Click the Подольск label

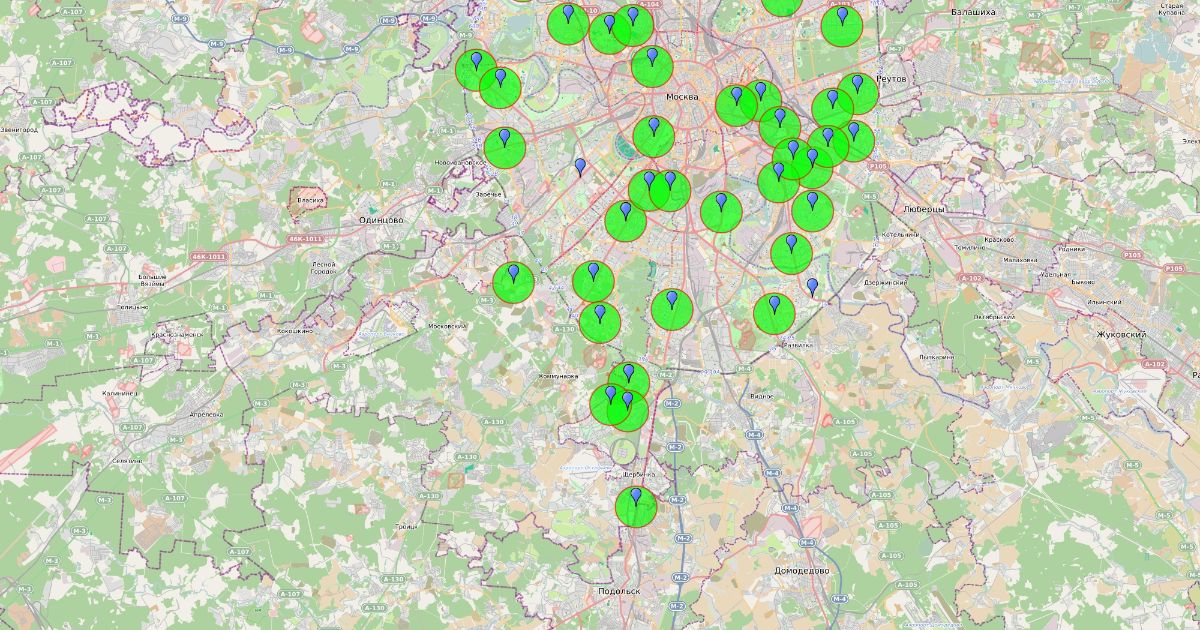pyautogui.click(x=618, y=591)
